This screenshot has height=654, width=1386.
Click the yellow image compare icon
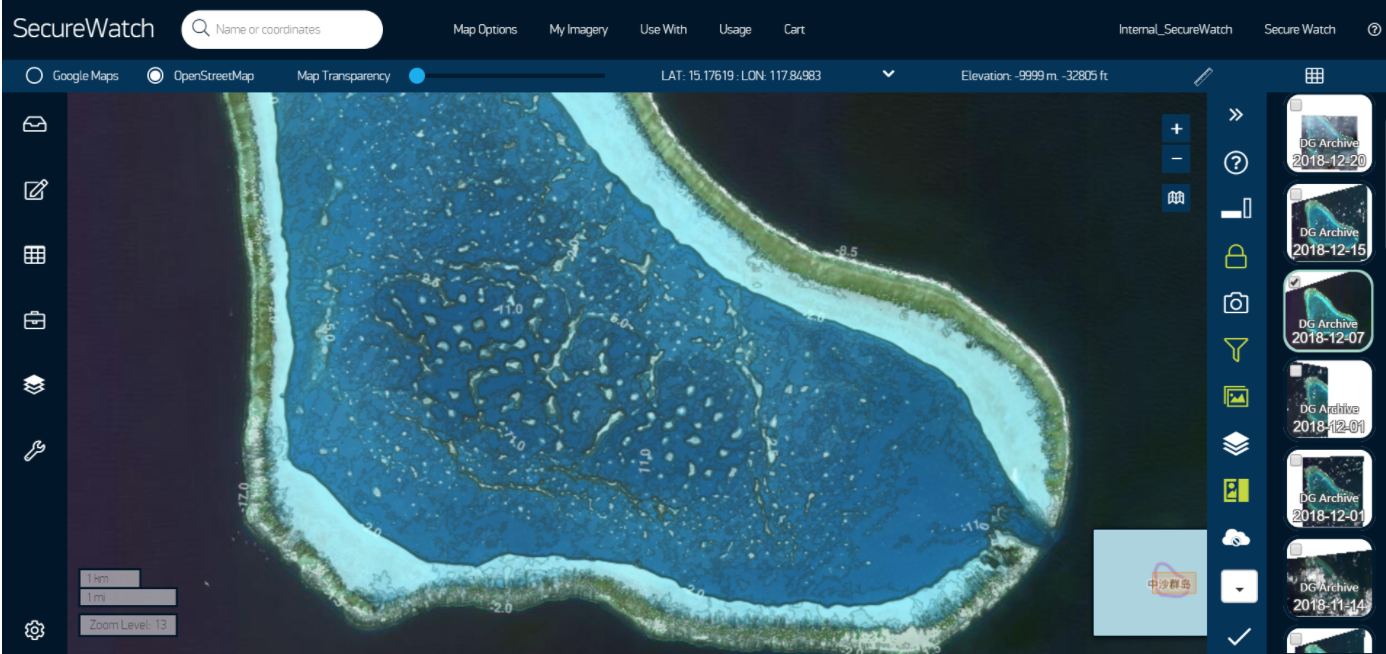tap(1236, 490)
